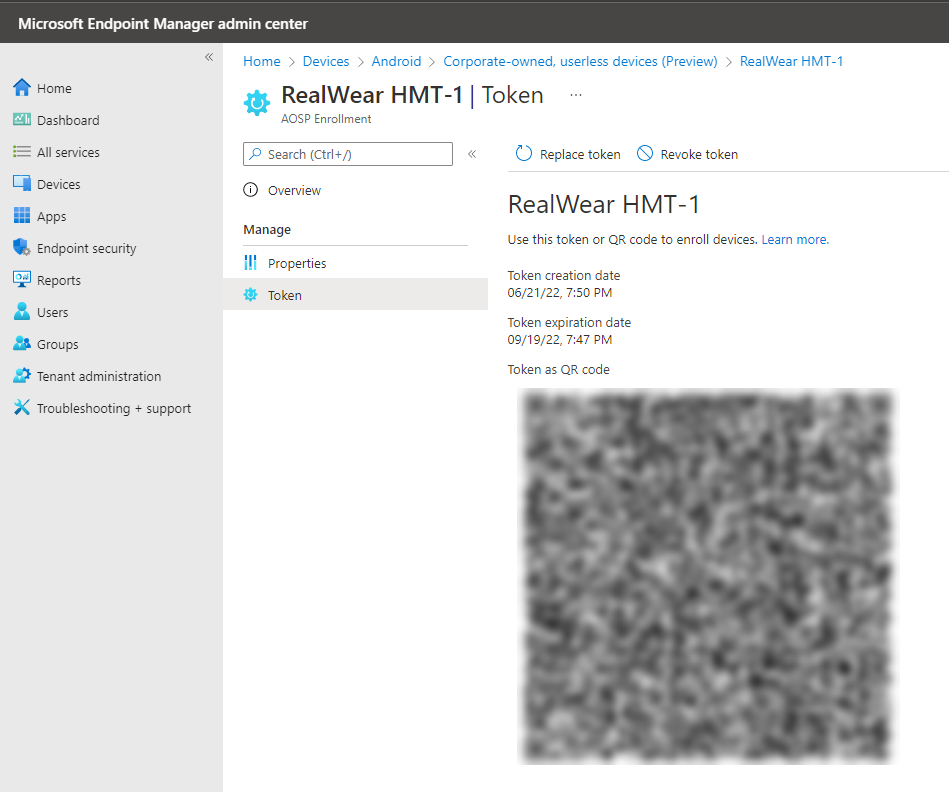Click the Users person icon

point(22,312)
